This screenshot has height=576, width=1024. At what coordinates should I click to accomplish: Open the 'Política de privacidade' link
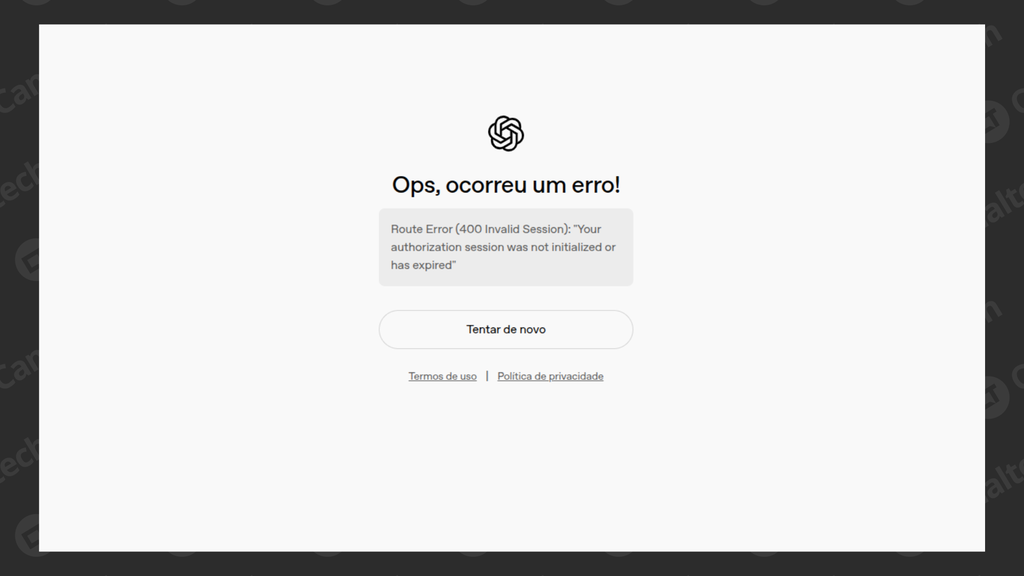[550, 376]
